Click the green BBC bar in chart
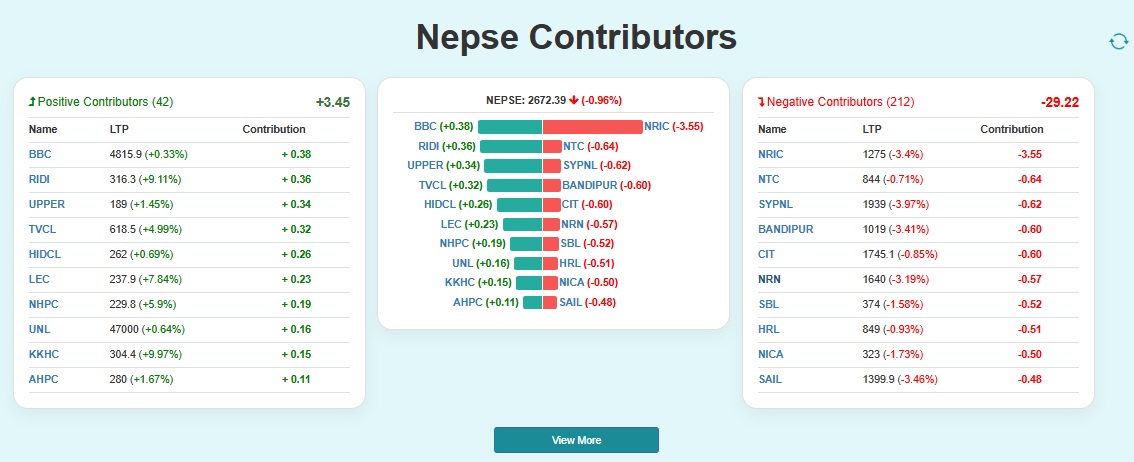1134x462 pixels. [x=510, y=127]
